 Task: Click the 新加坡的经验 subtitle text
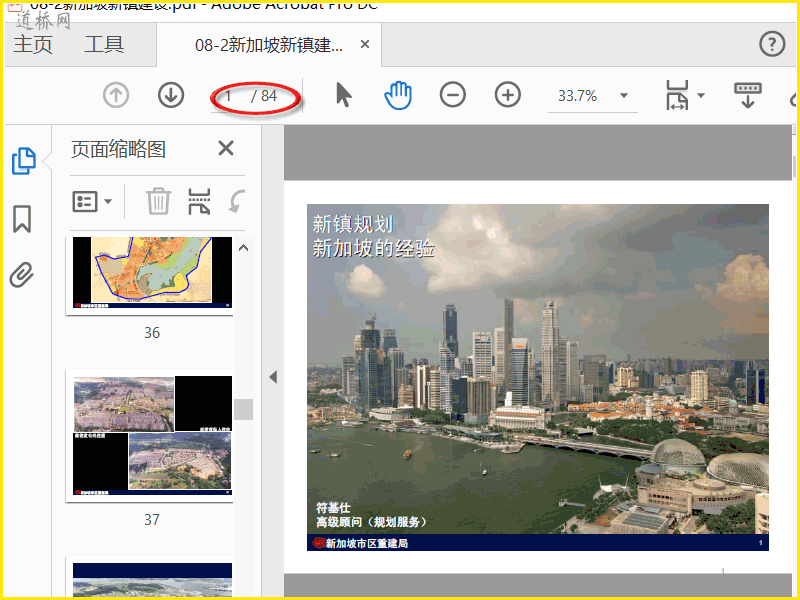click(x=373, y=248)
